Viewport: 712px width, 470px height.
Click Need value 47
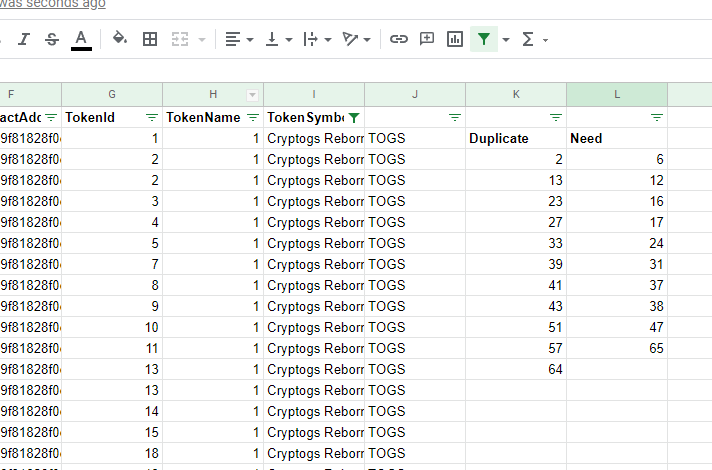pyautogui.click(x=617, y=327)
